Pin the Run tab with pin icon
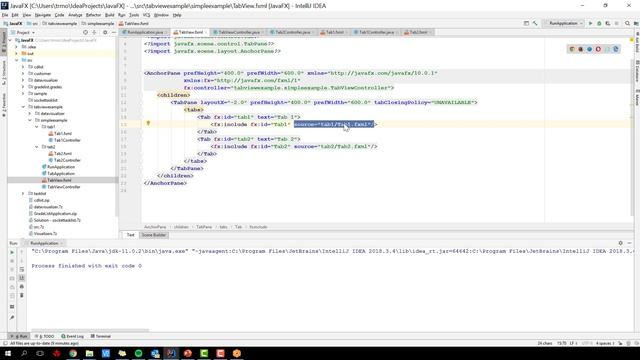This screenshot has width=640, height=360. coord(12,318)
